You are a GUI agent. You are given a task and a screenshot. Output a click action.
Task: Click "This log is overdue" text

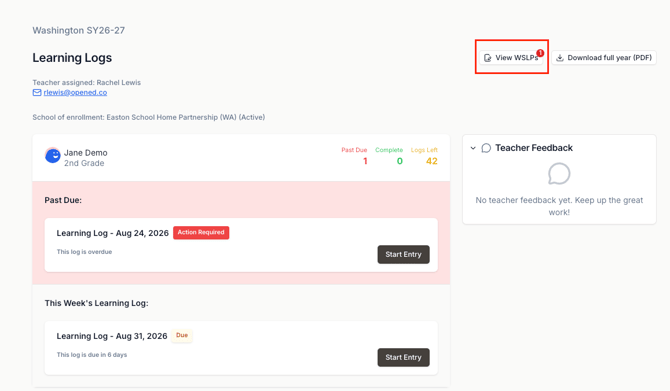coord(84,252)
